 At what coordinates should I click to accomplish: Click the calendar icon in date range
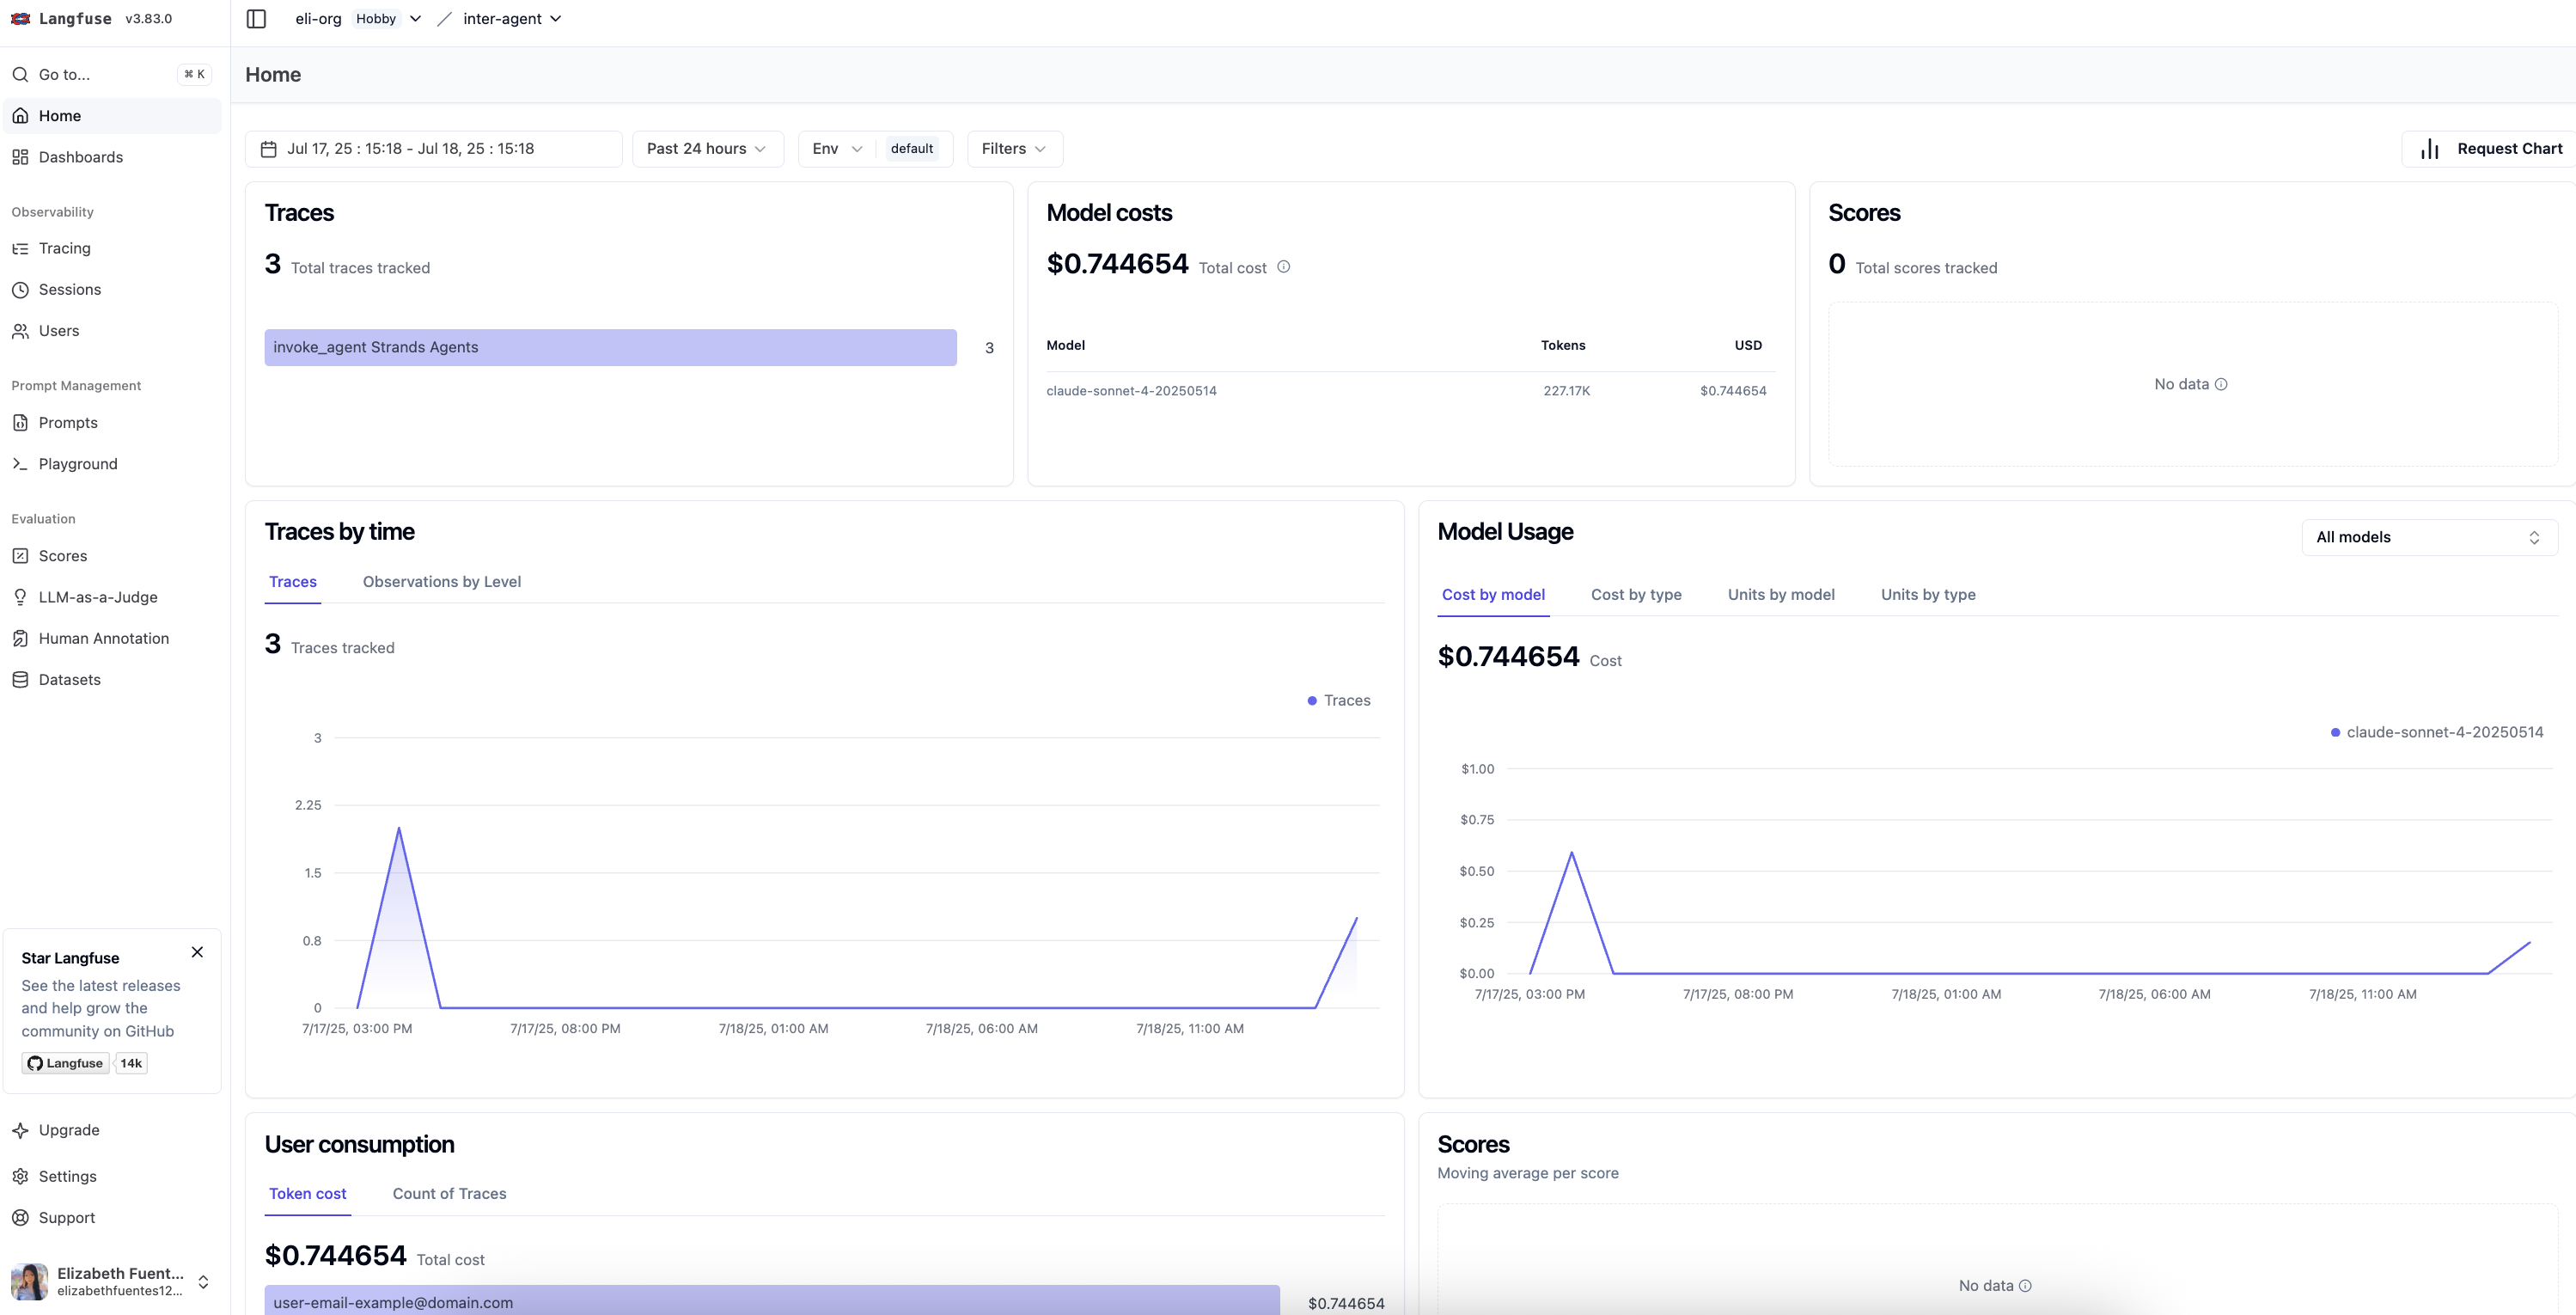click(x=268, y=149)
